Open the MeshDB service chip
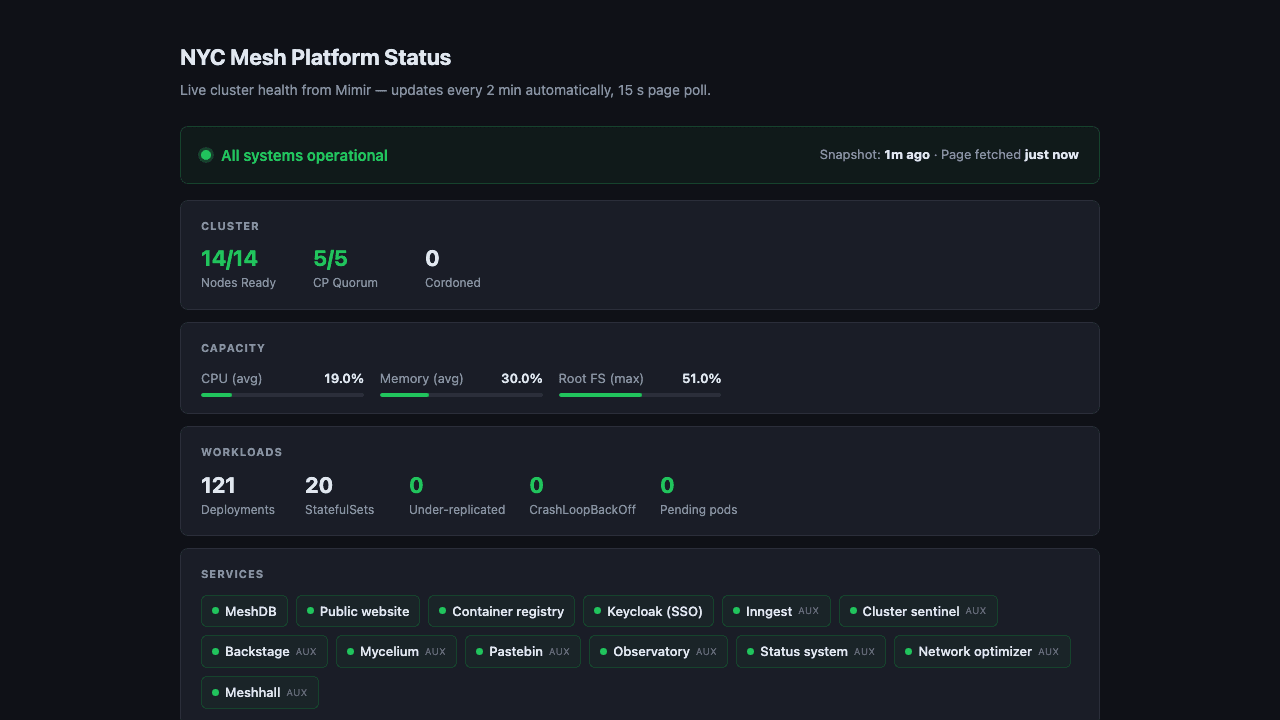Viewport: 1280px width, 720px height. (x=244, y=611)
